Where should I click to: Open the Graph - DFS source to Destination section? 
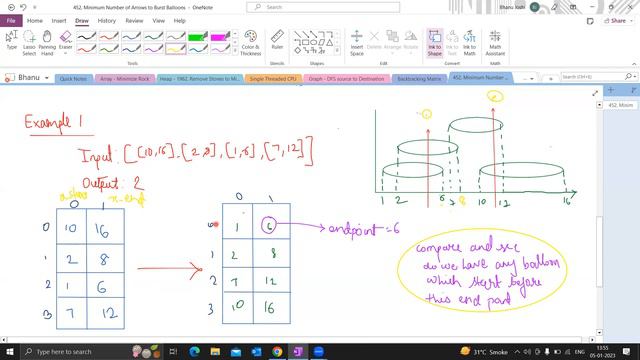click(346, 79)
